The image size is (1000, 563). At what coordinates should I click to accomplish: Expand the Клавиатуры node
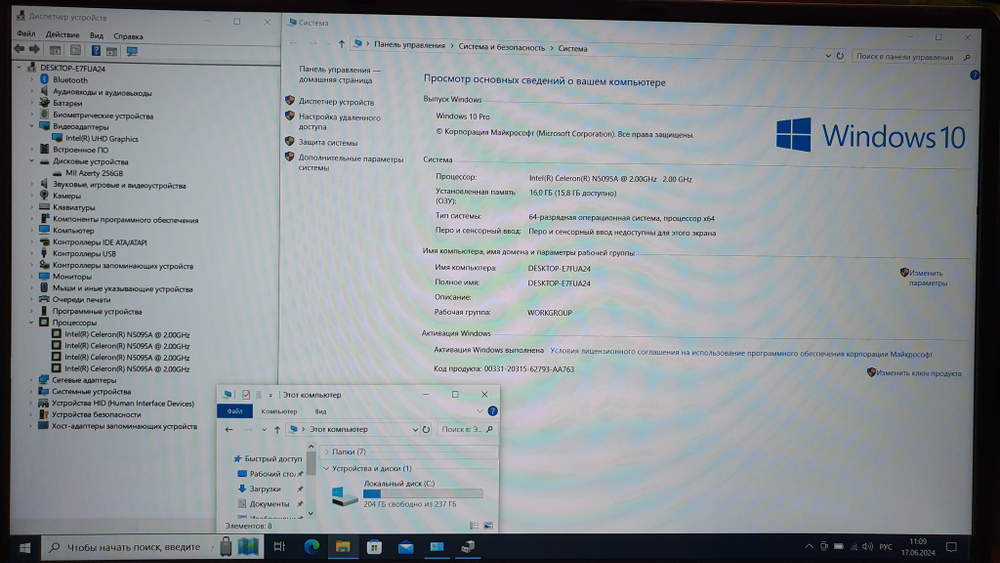(x=31, y=207)
